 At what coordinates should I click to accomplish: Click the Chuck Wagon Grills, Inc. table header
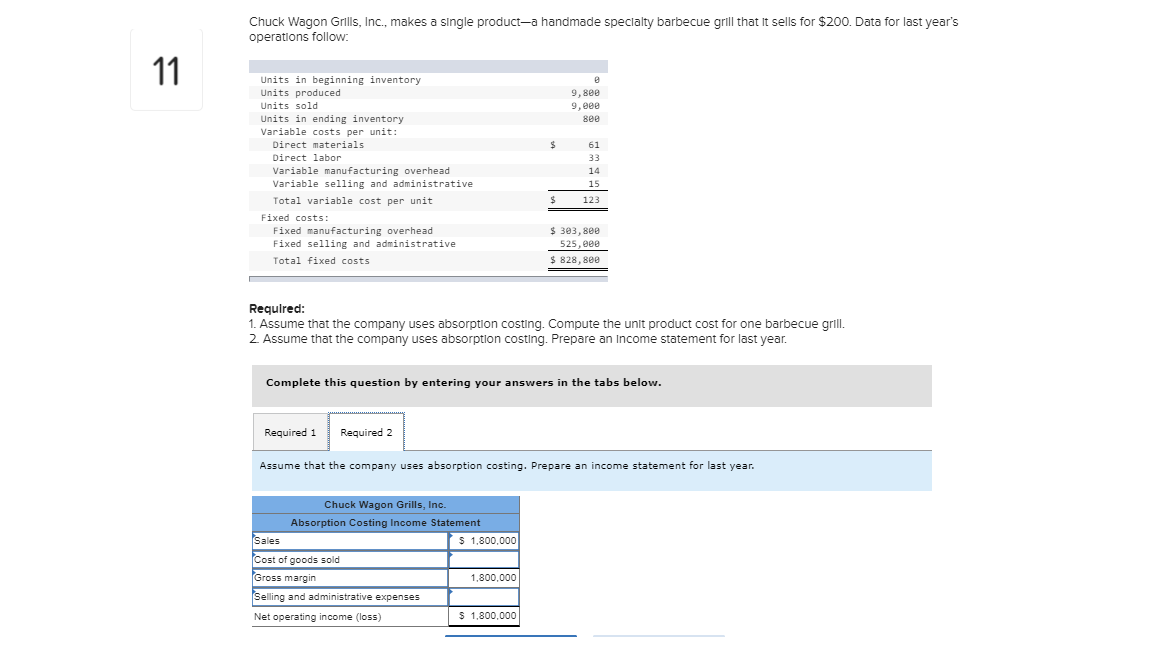pos(386,505)
